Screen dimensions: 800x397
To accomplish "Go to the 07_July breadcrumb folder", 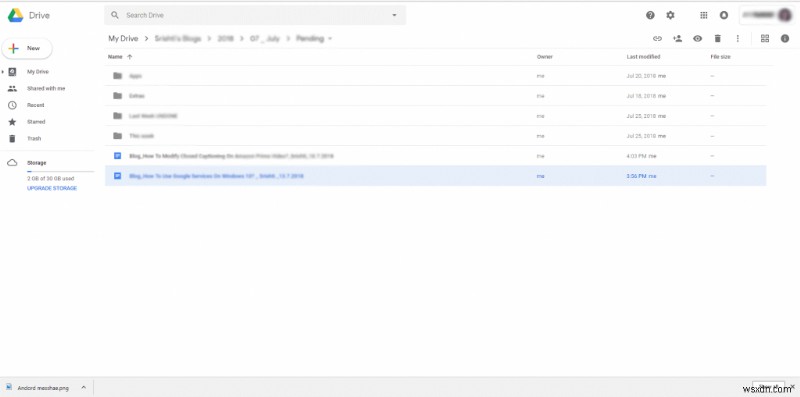I will [264, 39].
